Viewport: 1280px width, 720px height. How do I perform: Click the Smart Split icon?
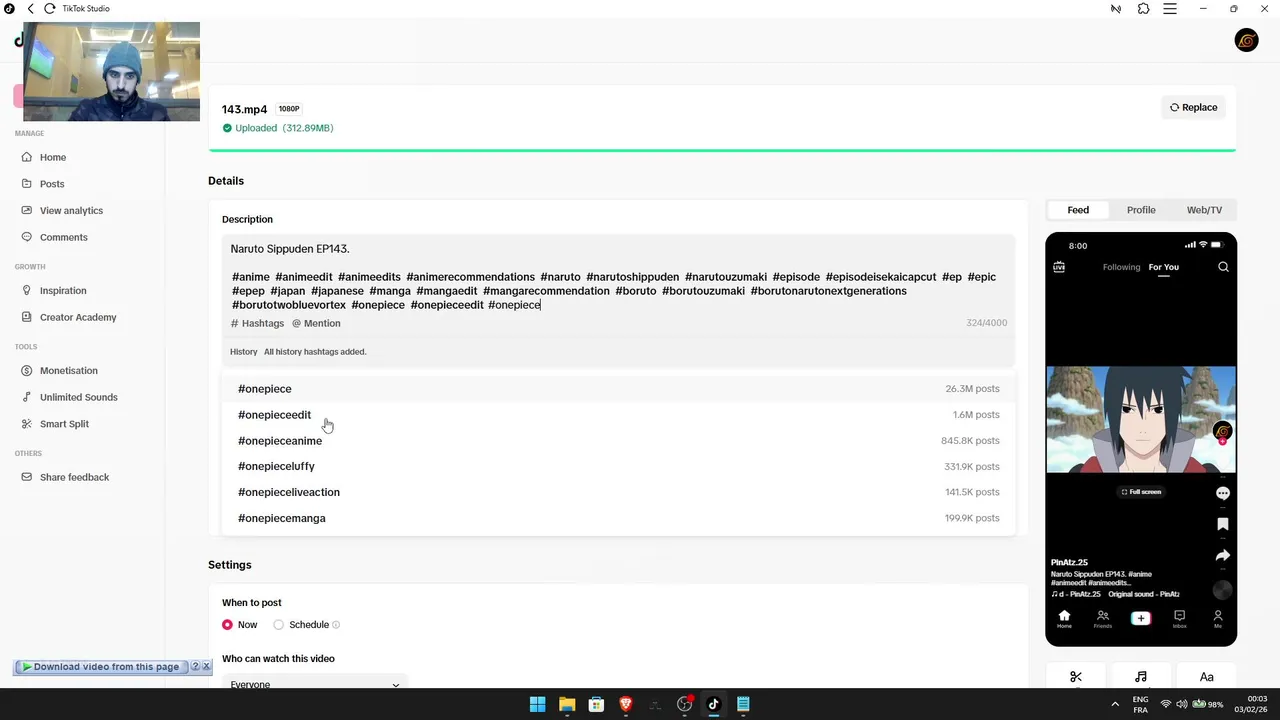29,424
